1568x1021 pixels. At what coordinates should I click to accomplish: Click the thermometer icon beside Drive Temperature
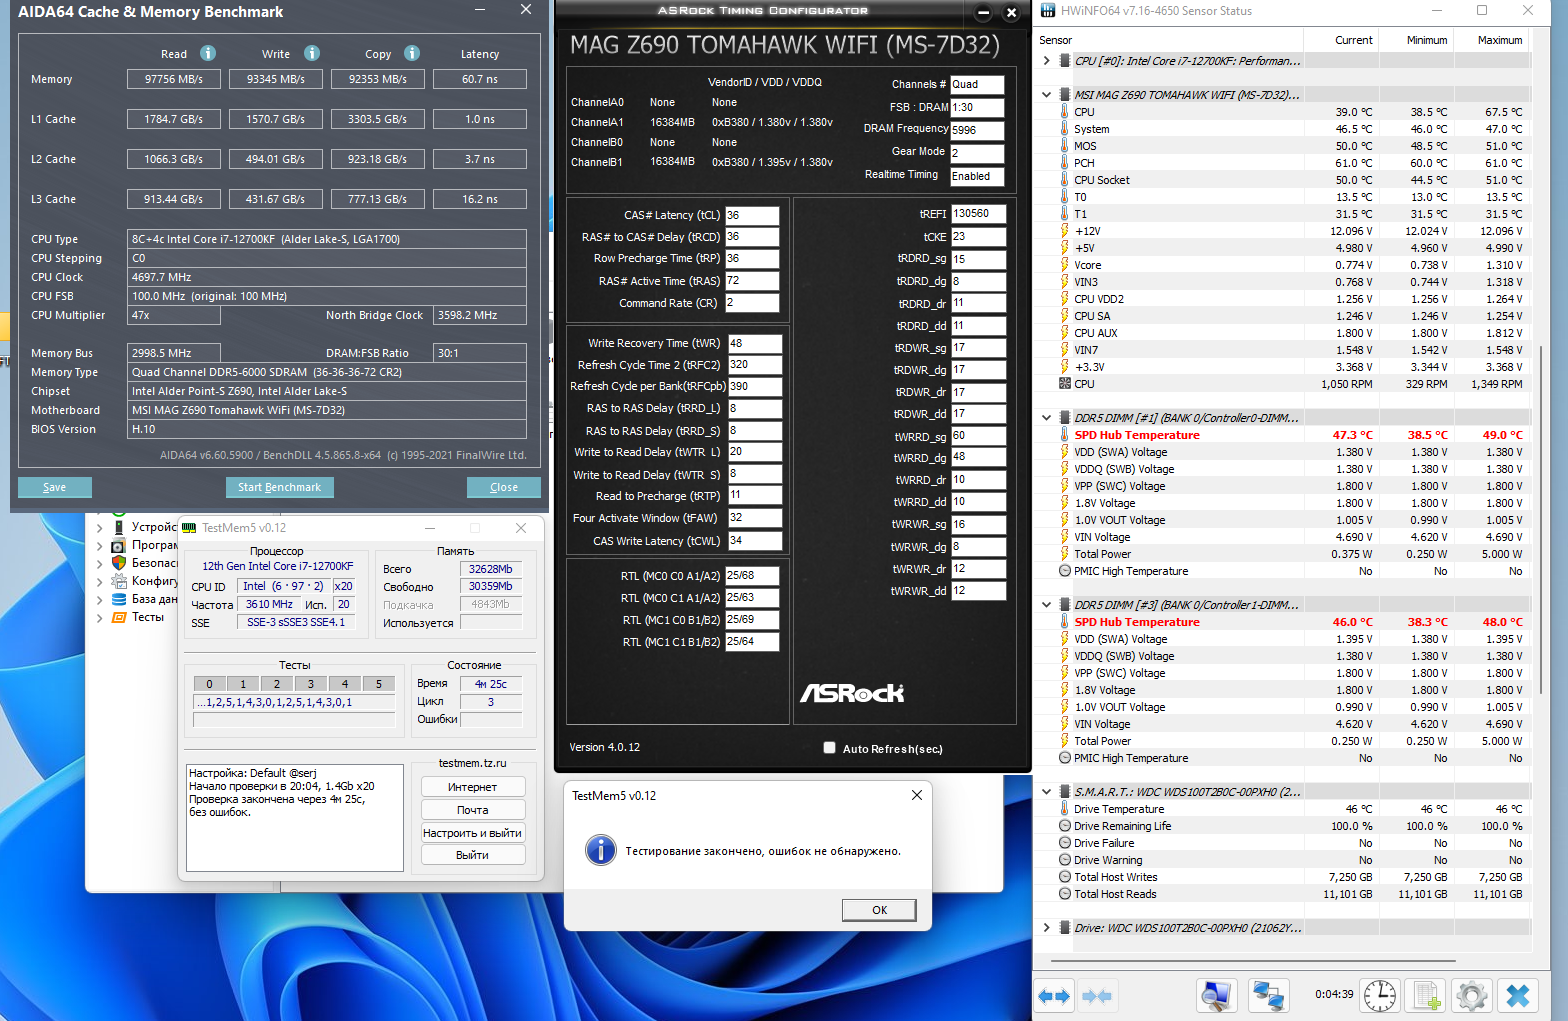click(x=1065, y=809)
